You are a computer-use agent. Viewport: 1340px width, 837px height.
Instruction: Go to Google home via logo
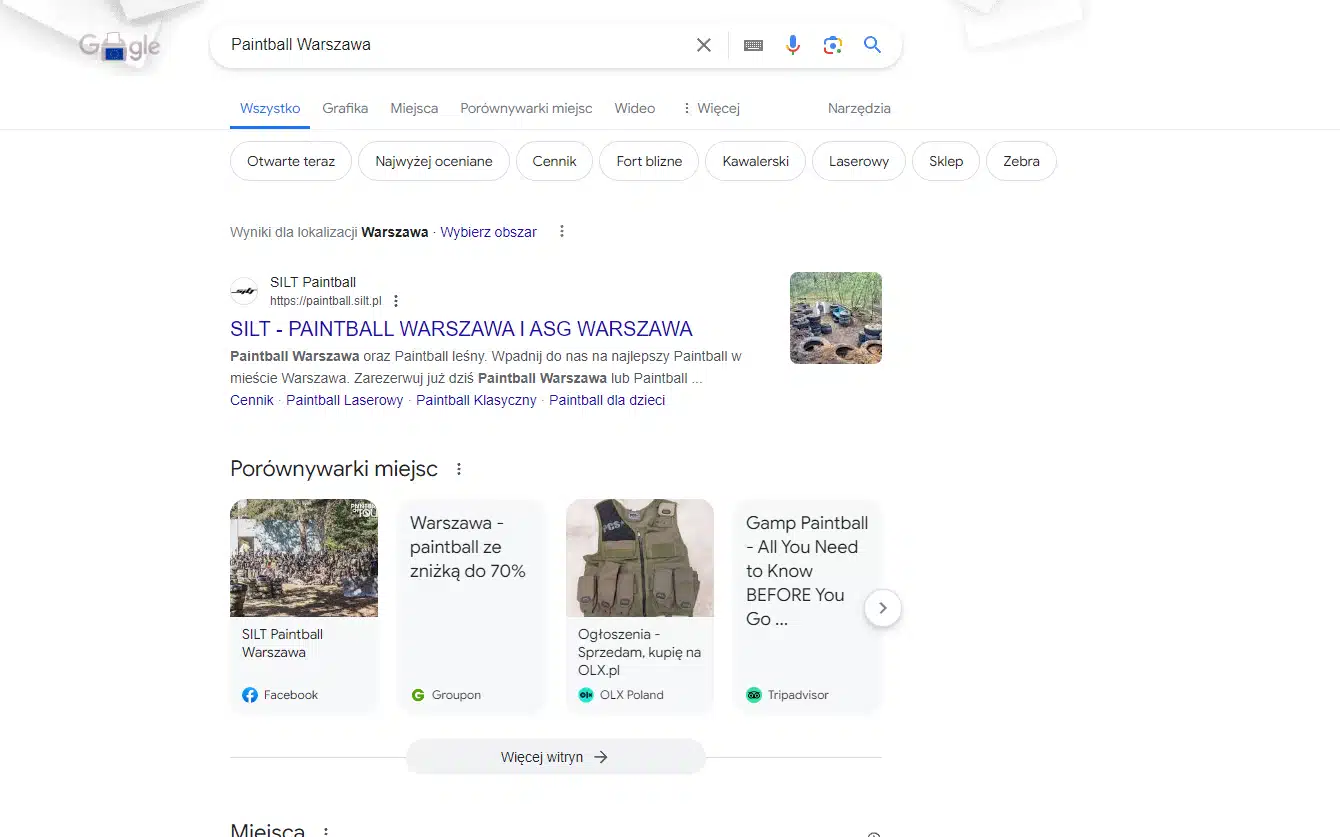pyautogui.click(x=120, y=46)
